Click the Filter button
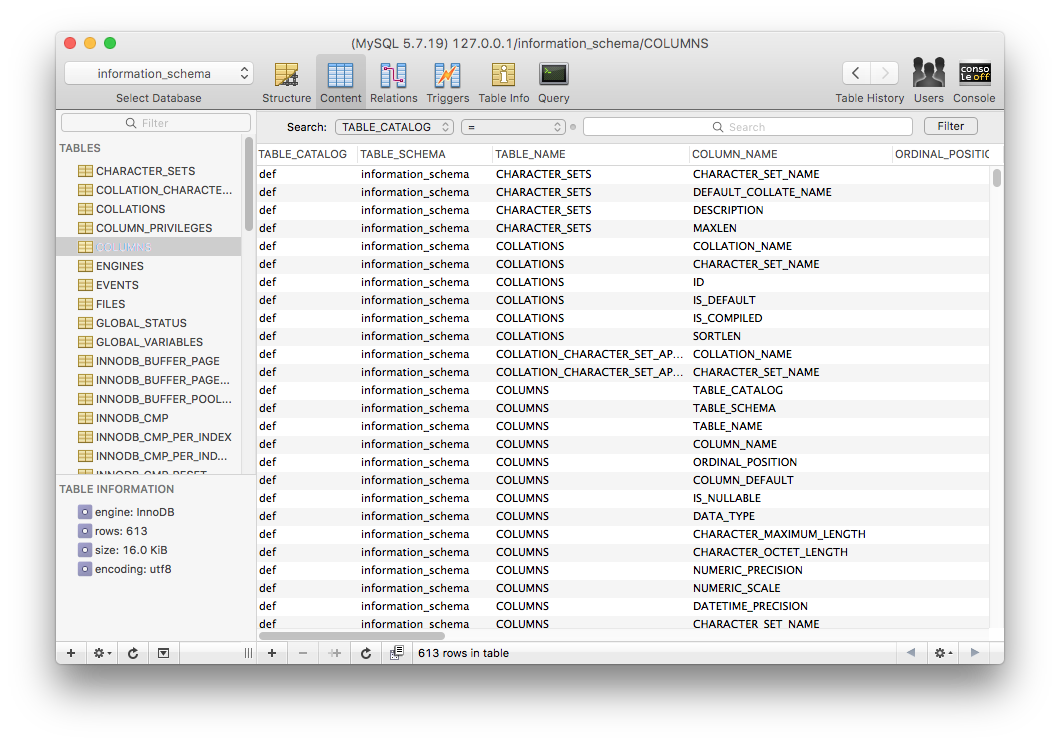 pos(950,126)
